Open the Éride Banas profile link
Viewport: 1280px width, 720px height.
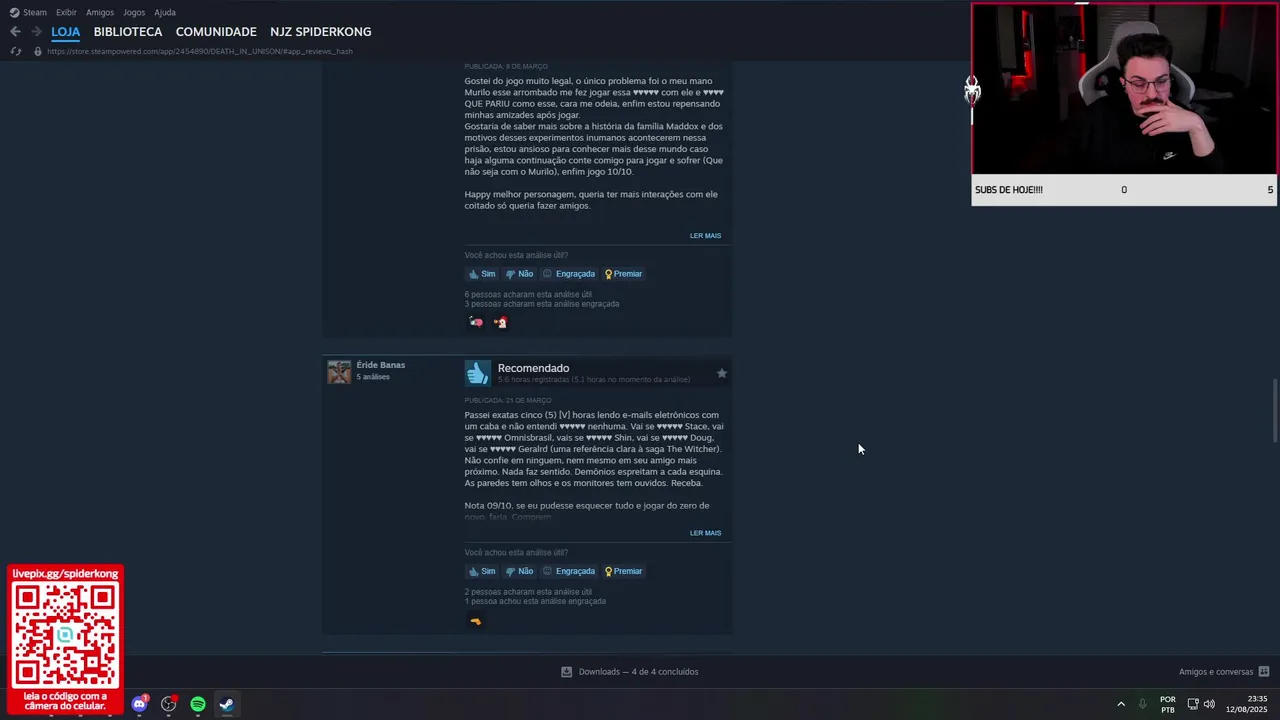tap(380, 365)
